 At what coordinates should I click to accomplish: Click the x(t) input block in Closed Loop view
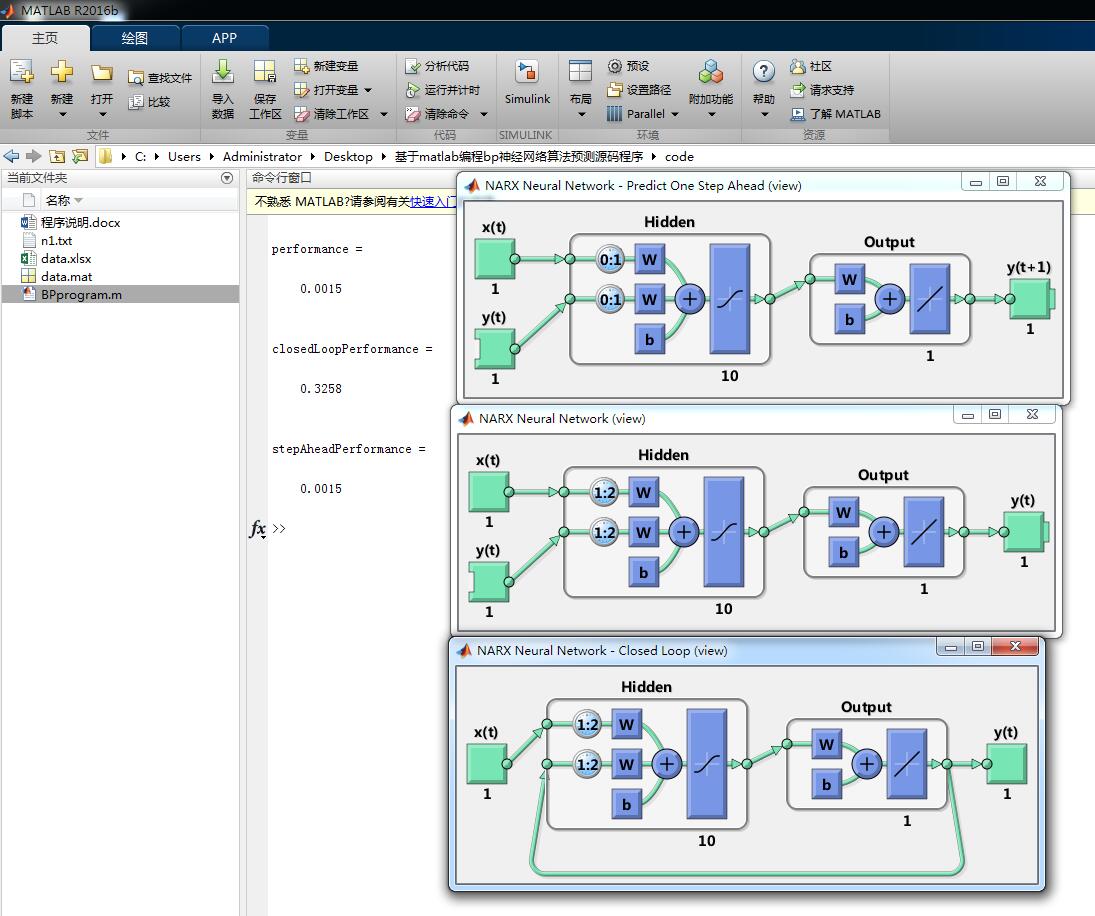click(487, 763)
